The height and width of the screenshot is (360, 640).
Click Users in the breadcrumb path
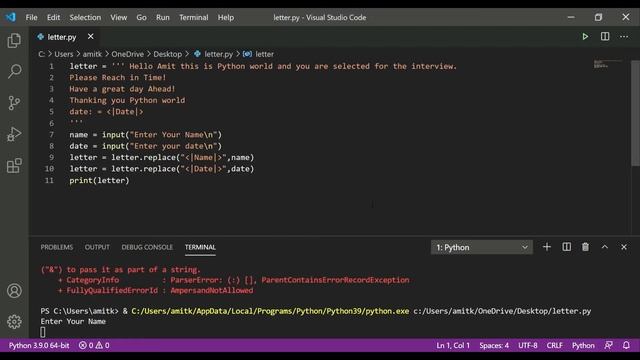(x=64, y=54)
